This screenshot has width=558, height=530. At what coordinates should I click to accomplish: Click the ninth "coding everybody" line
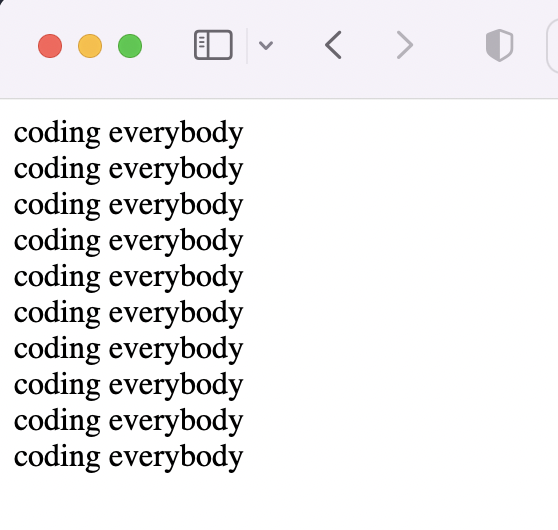click(128, 421)
